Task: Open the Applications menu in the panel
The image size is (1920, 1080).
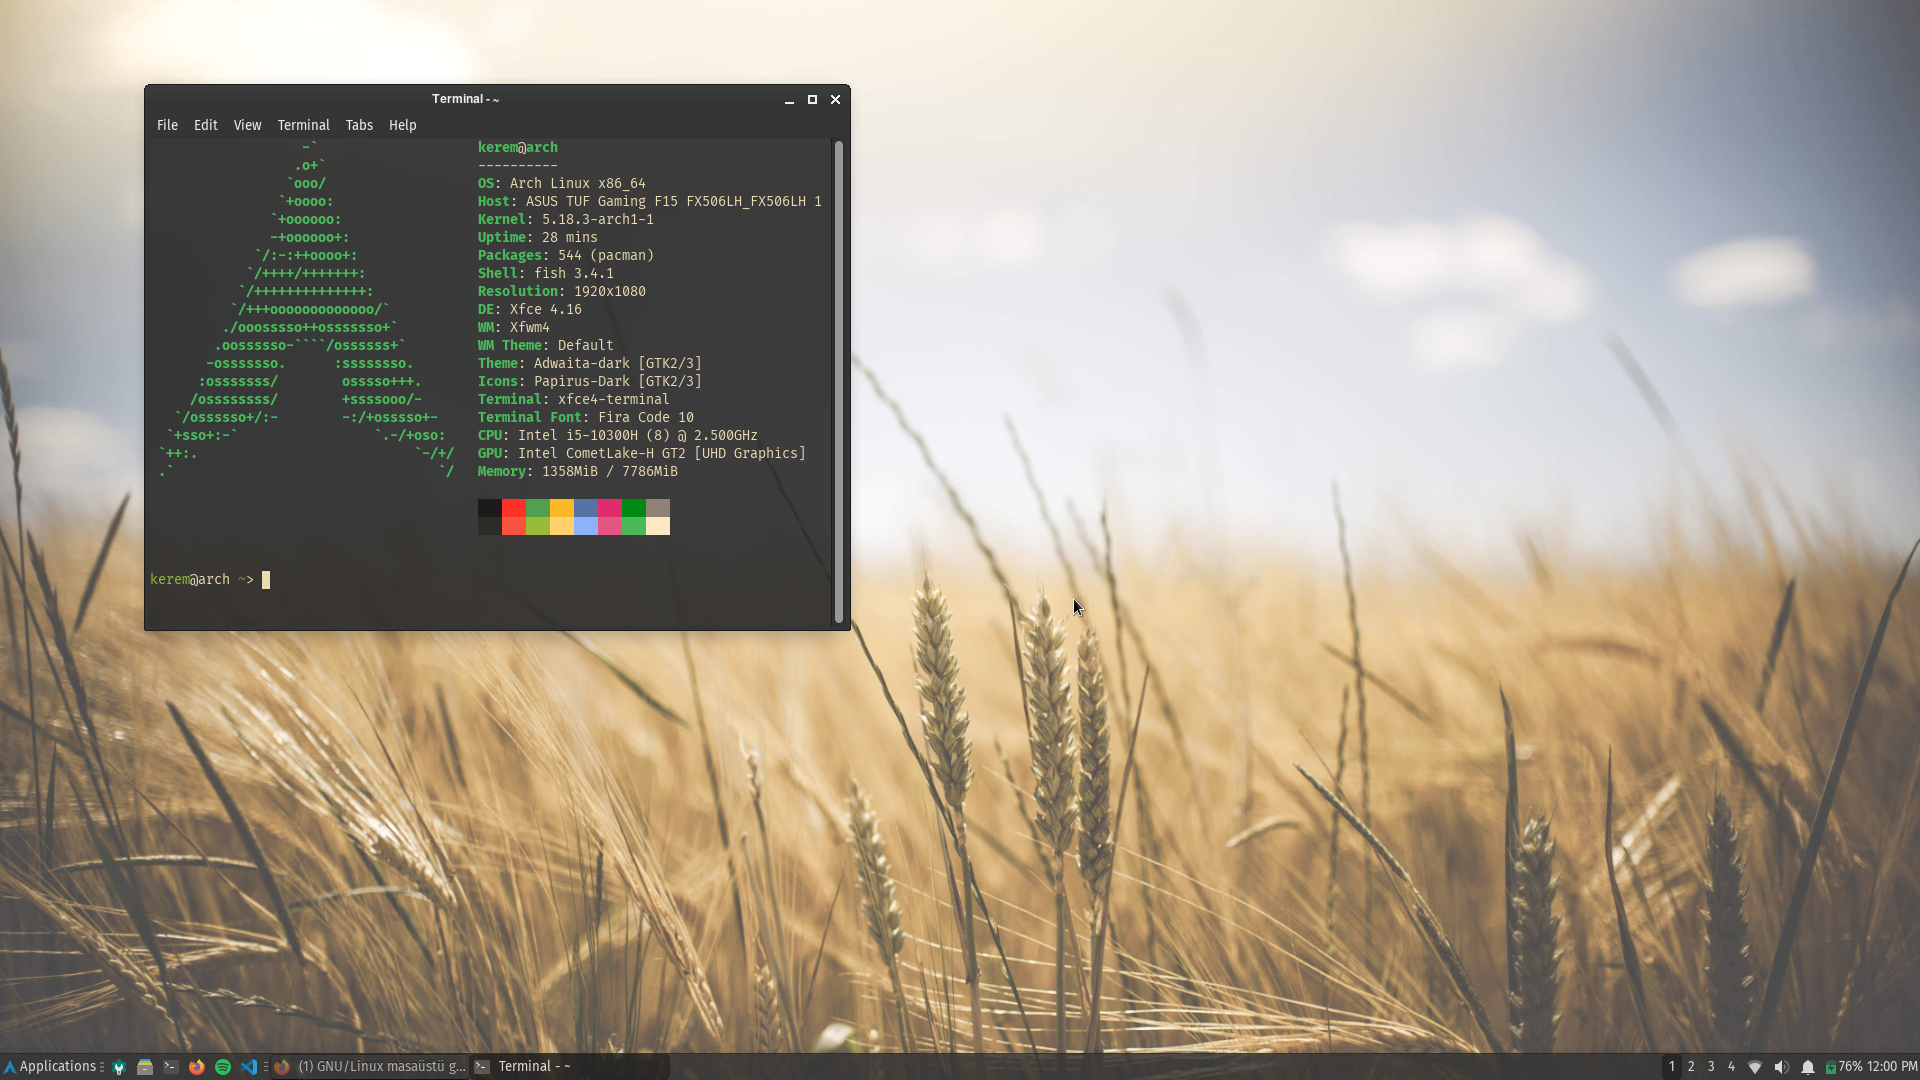Action: click(x=50, y=1066)
